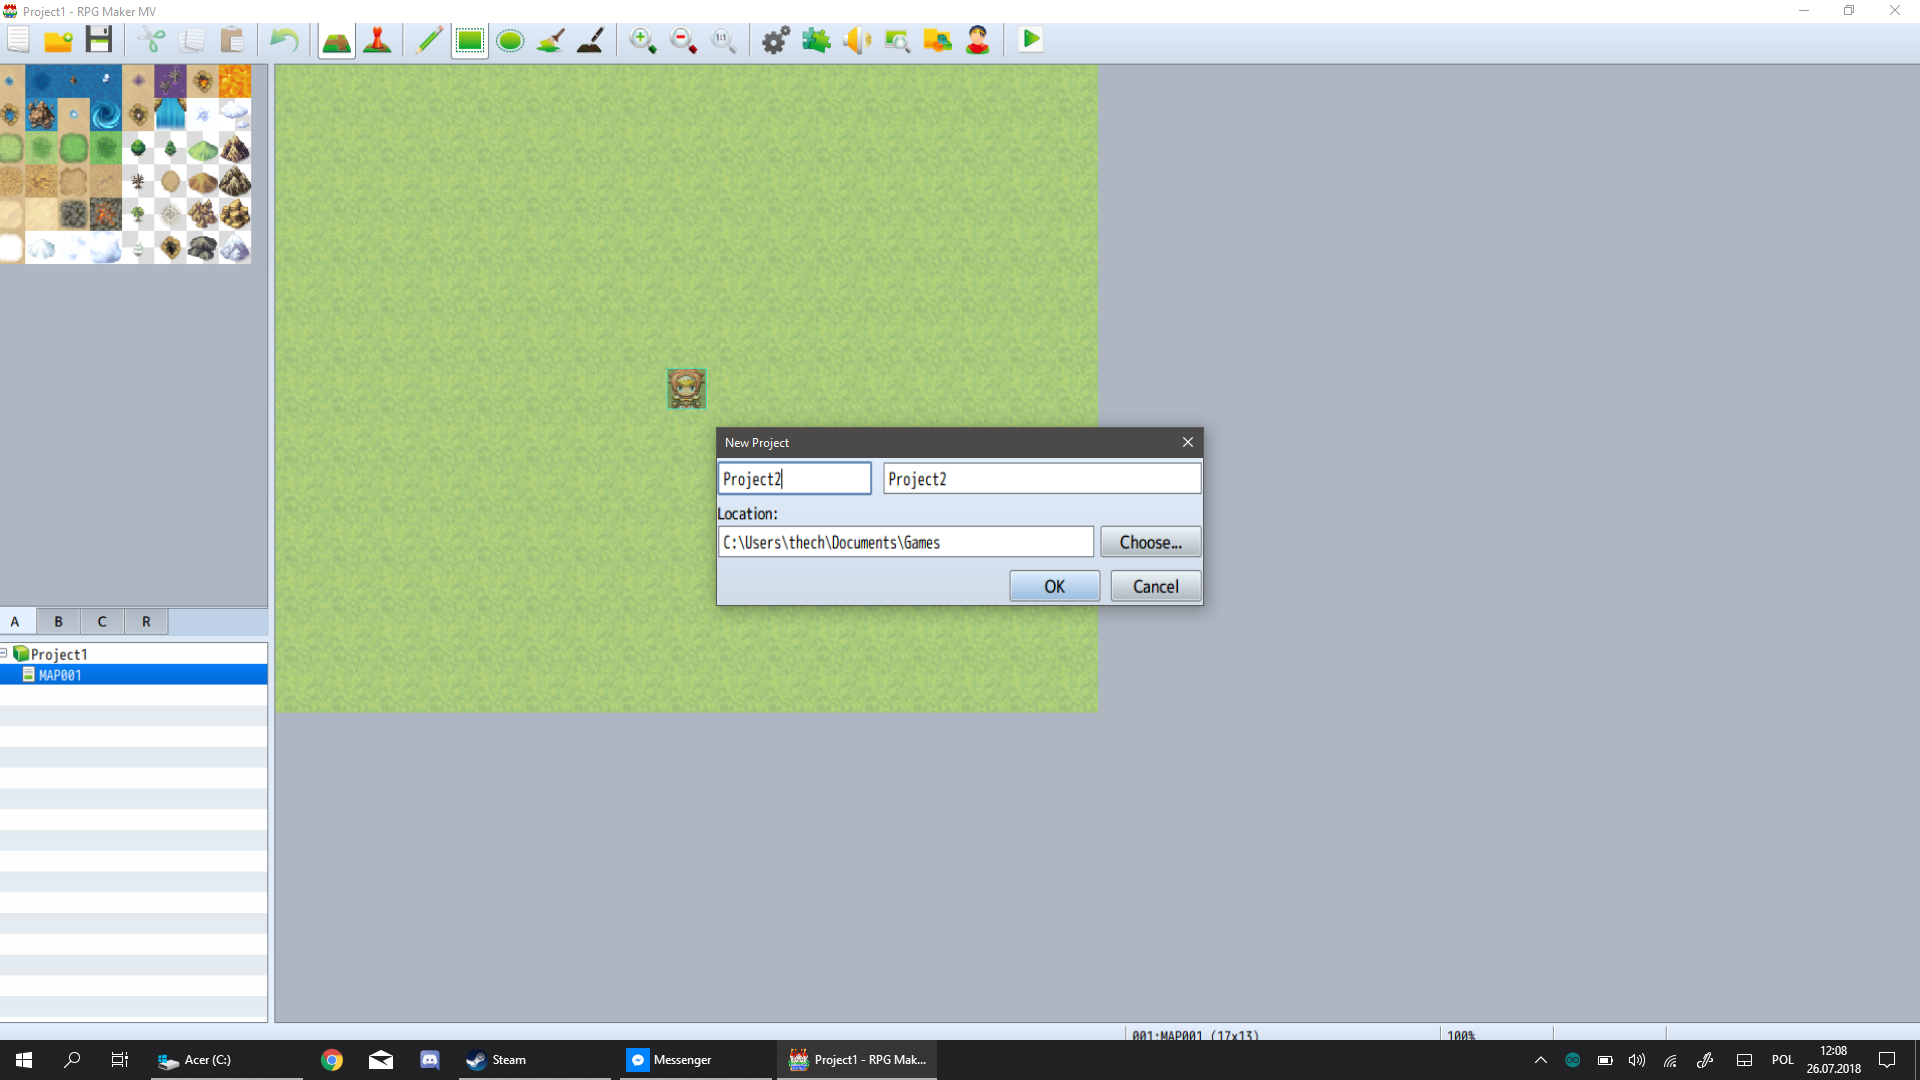Collapse the Project1 tree node
The height and width of the screenshot is (1080, 1920).
click(x=4, y=653)
